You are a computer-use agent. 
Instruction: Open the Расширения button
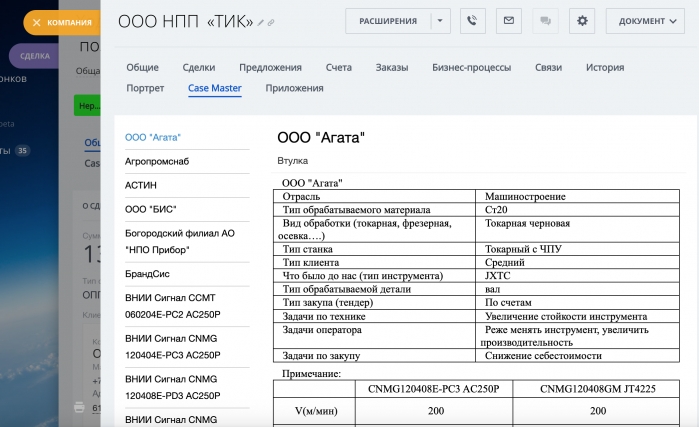pyautogui.click(x=388, y=21)
